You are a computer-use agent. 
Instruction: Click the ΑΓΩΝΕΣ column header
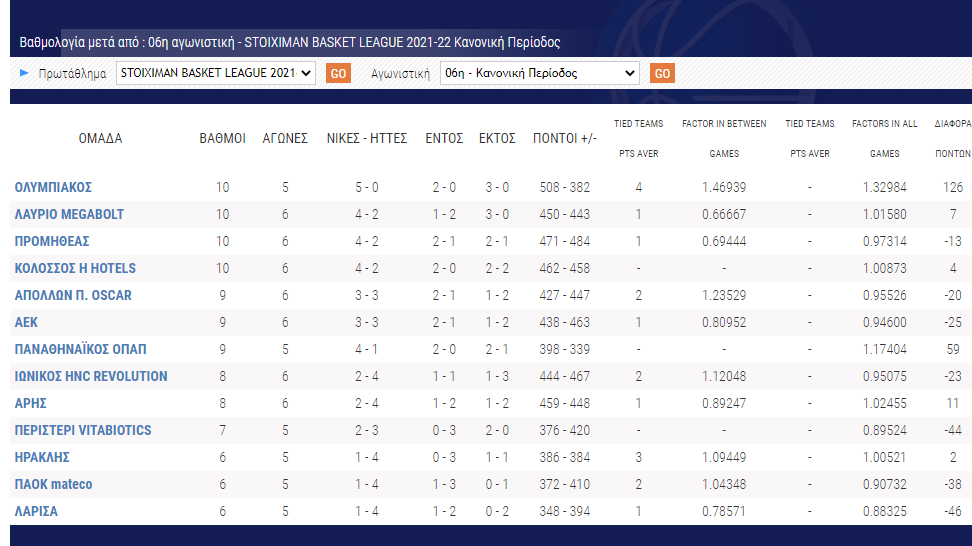click(x=285, y=138)
